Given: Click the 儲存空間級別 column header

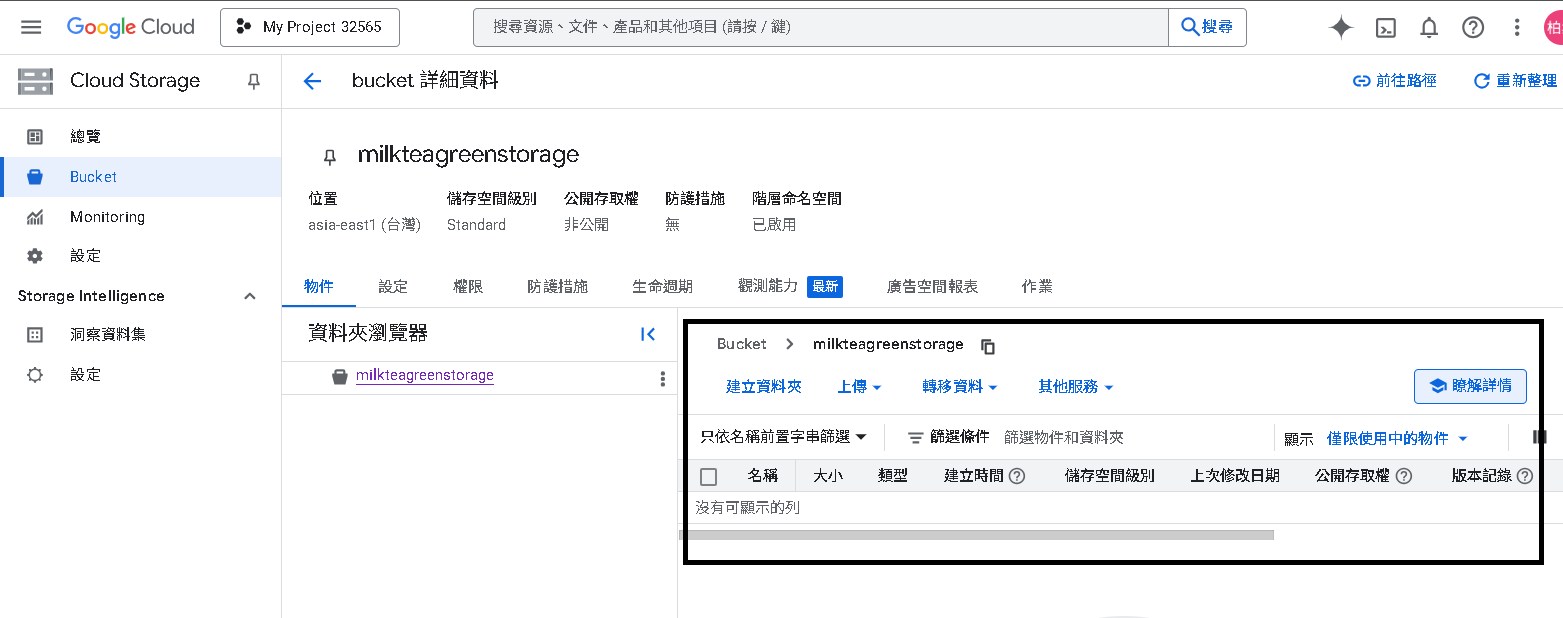Looking at the screenshot, I should [x=1110, y=476].
